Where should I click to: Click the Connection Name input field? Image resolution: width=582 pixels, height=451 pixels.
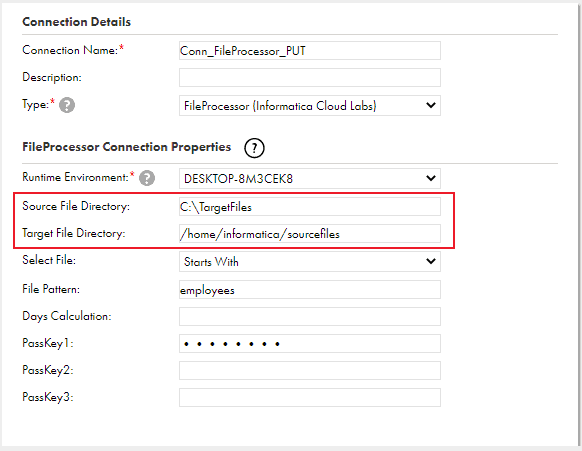tap(310, 50)
